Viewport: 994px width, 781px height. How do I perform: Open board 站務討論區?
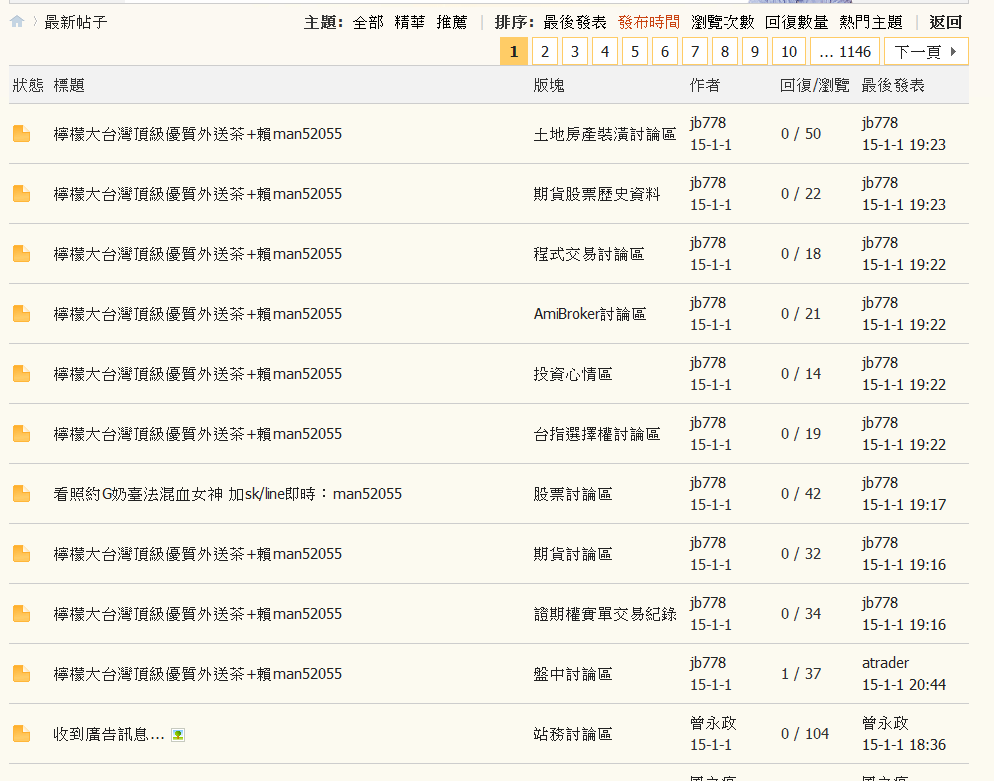pyautogui.click(x=572, y=734)
